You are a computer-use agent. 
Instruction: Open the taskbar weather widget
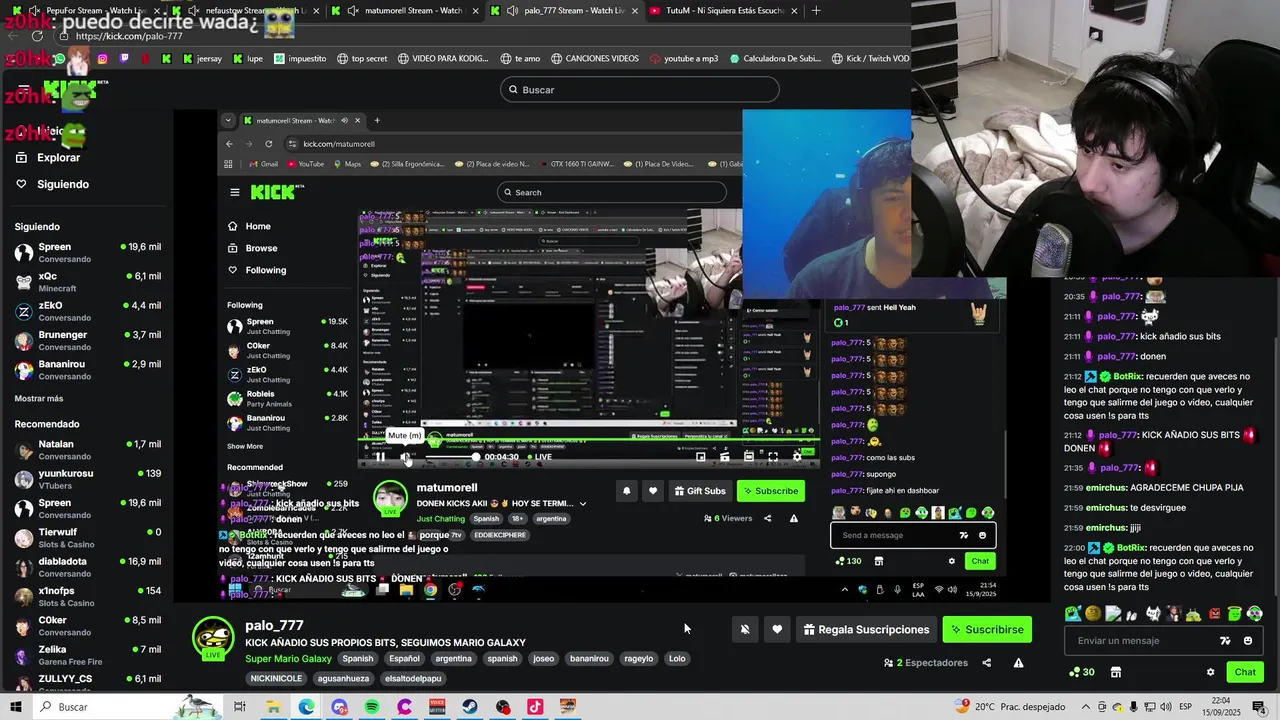(x=1010, y=707)
